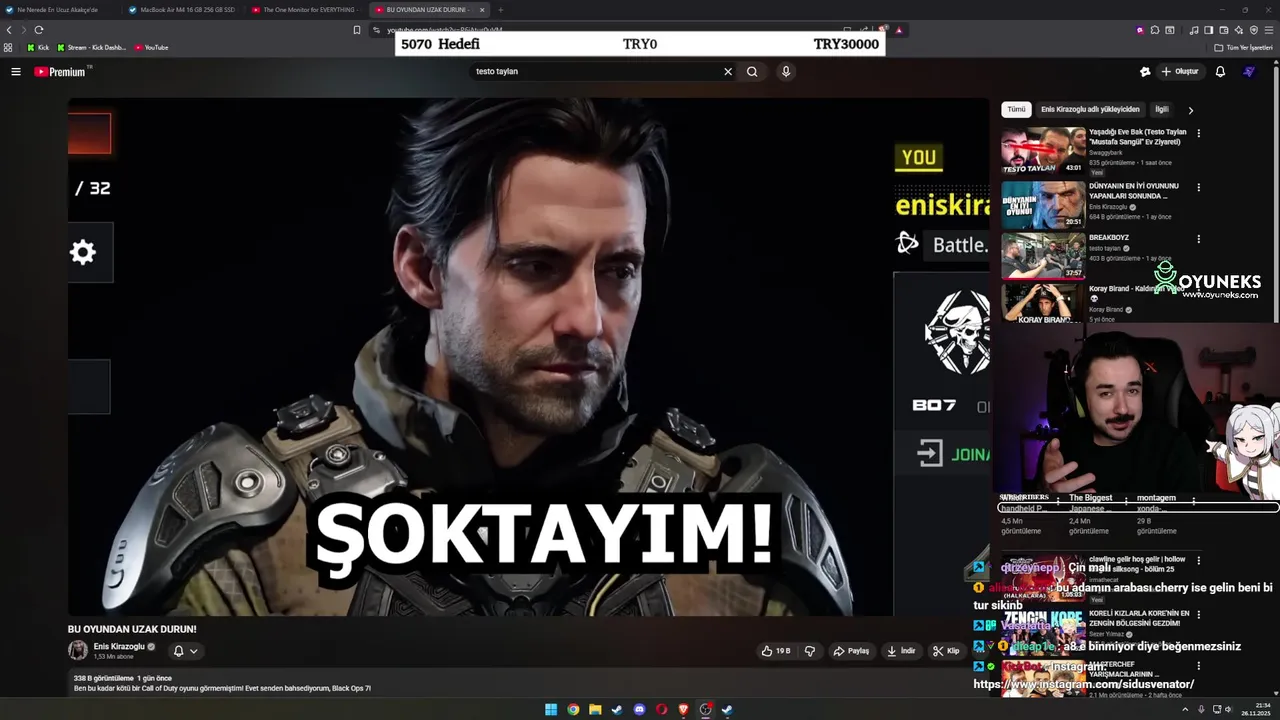This screenshot has width=1280, height=720.
Task: Open the Kick bookmark
Action: click(x=38, y=47)
